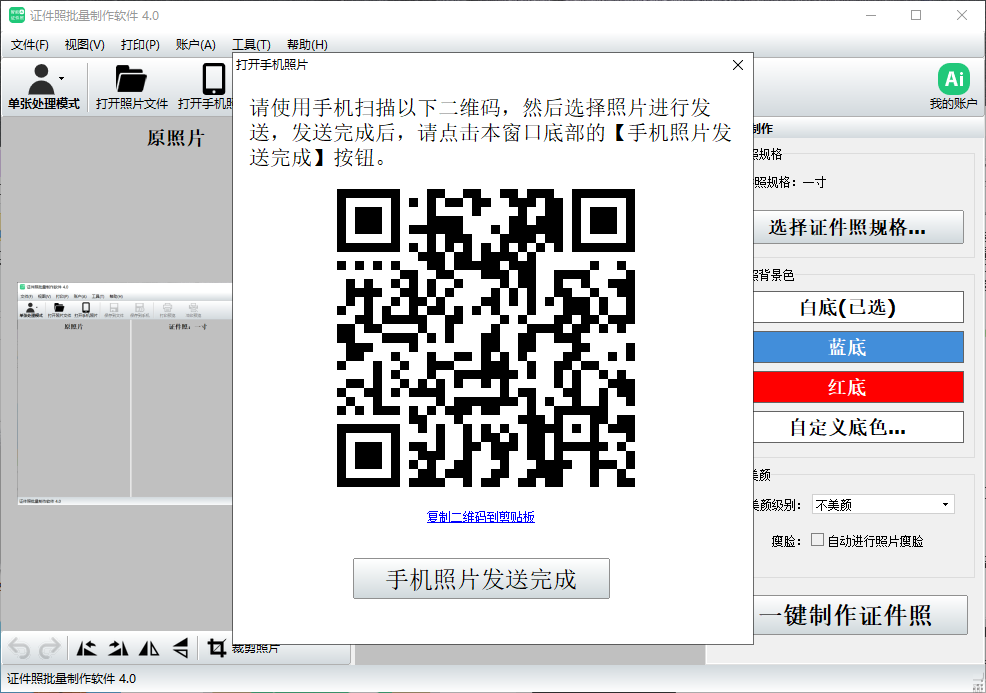Expand the processing mode dropdown arrow

point(62,79)
